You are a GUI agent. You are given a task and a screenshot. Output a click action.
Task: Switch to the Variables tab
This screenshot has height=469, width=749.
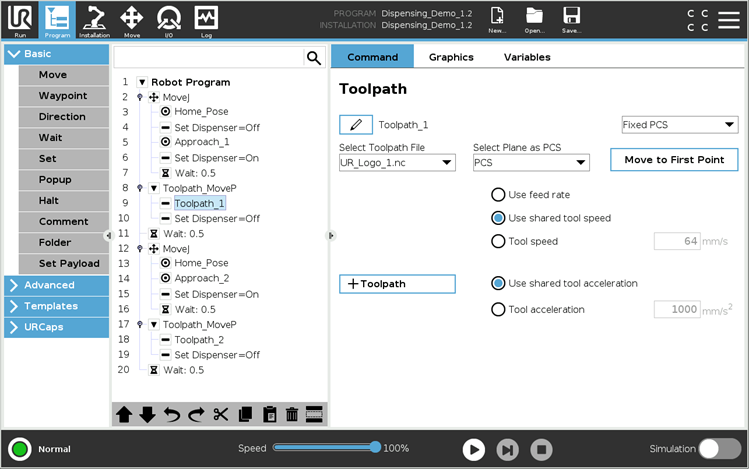[527, 57]
